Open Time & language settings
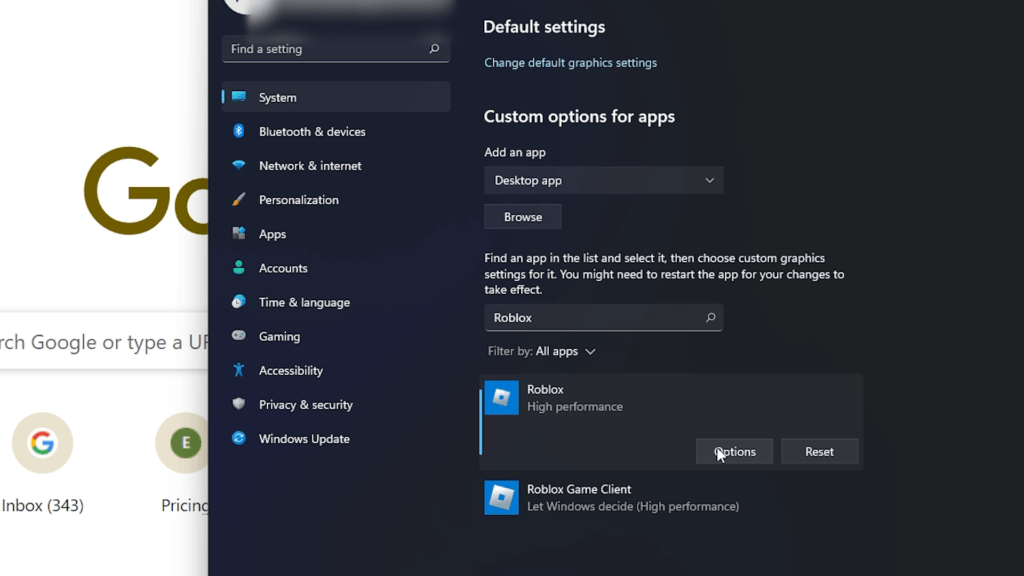 [x=336, y=302]
